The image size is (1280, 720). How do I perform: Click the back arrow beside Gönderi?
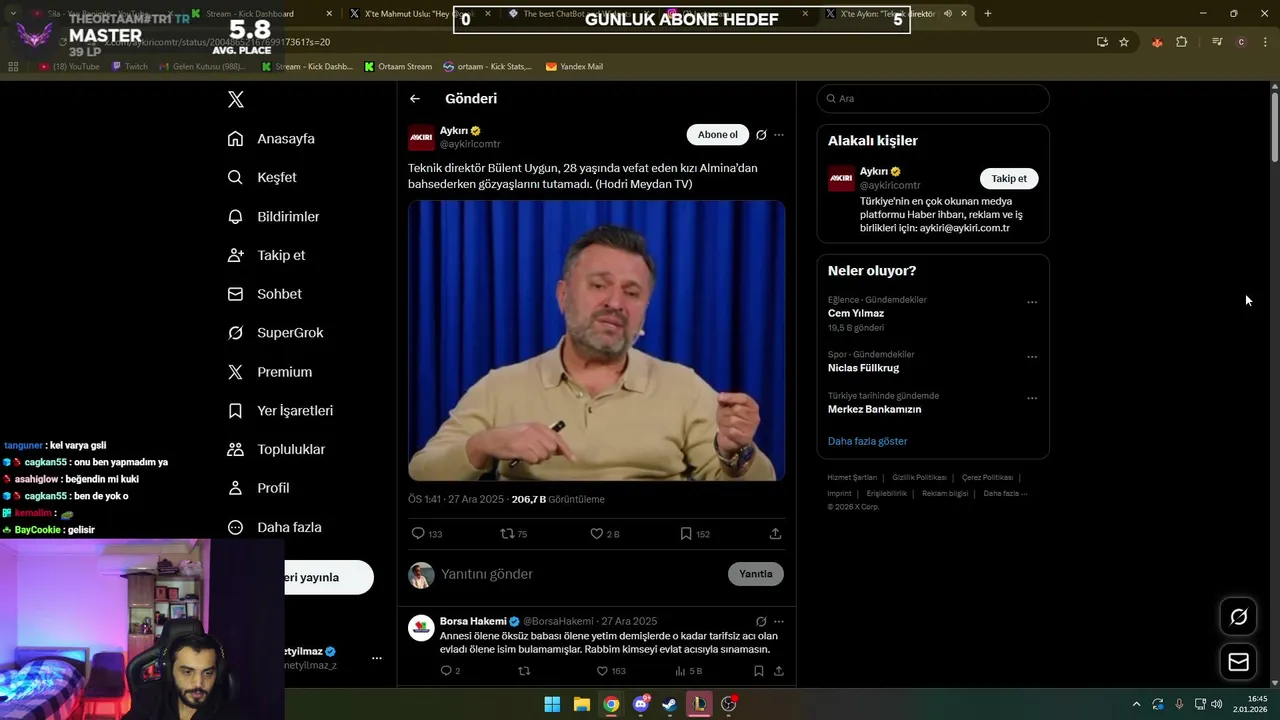click(415, 99)
